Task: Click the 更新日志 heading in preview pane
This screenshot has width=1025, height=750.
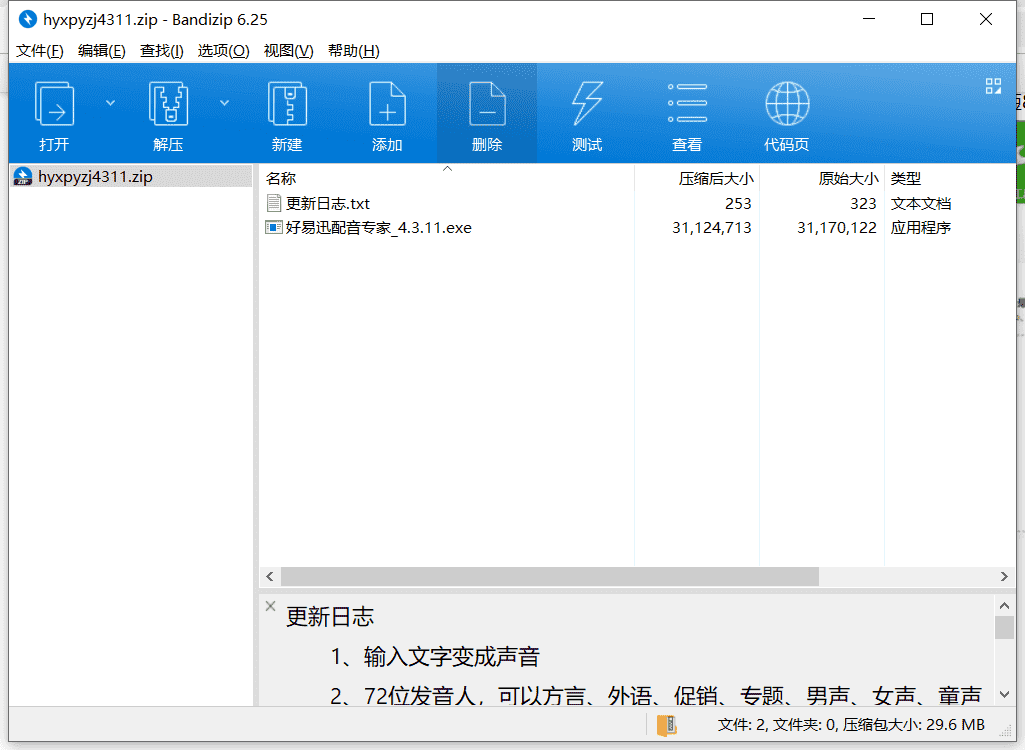Action: click(330, 617)
